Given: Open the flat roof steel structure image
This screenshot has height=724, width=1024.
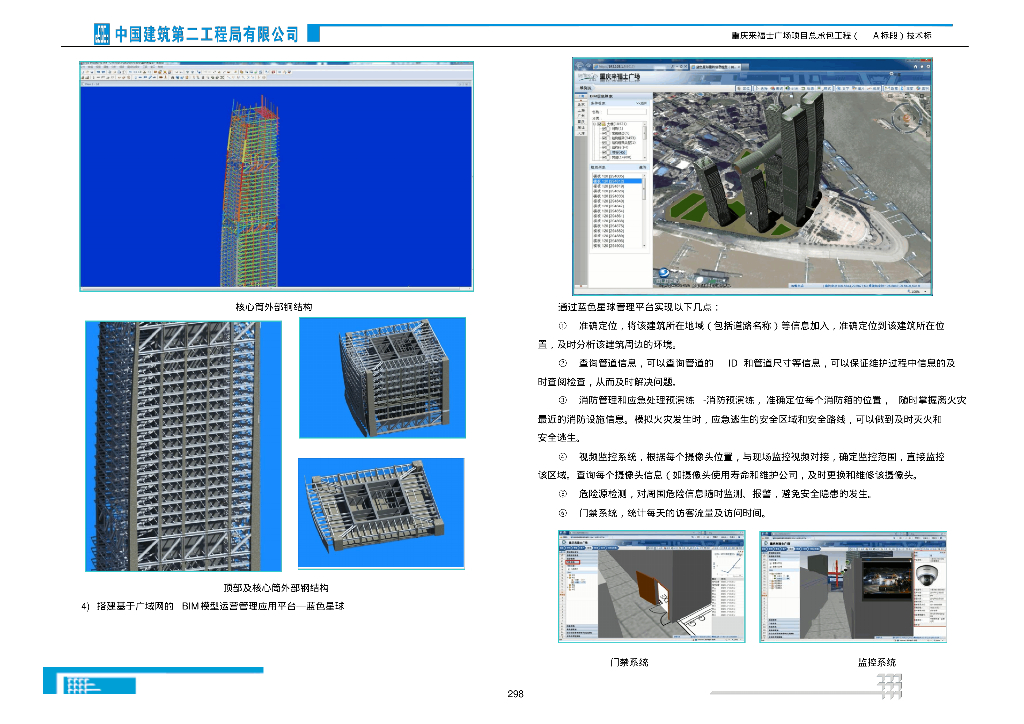Looking at the screenshot, I should [x=381, y=512].
